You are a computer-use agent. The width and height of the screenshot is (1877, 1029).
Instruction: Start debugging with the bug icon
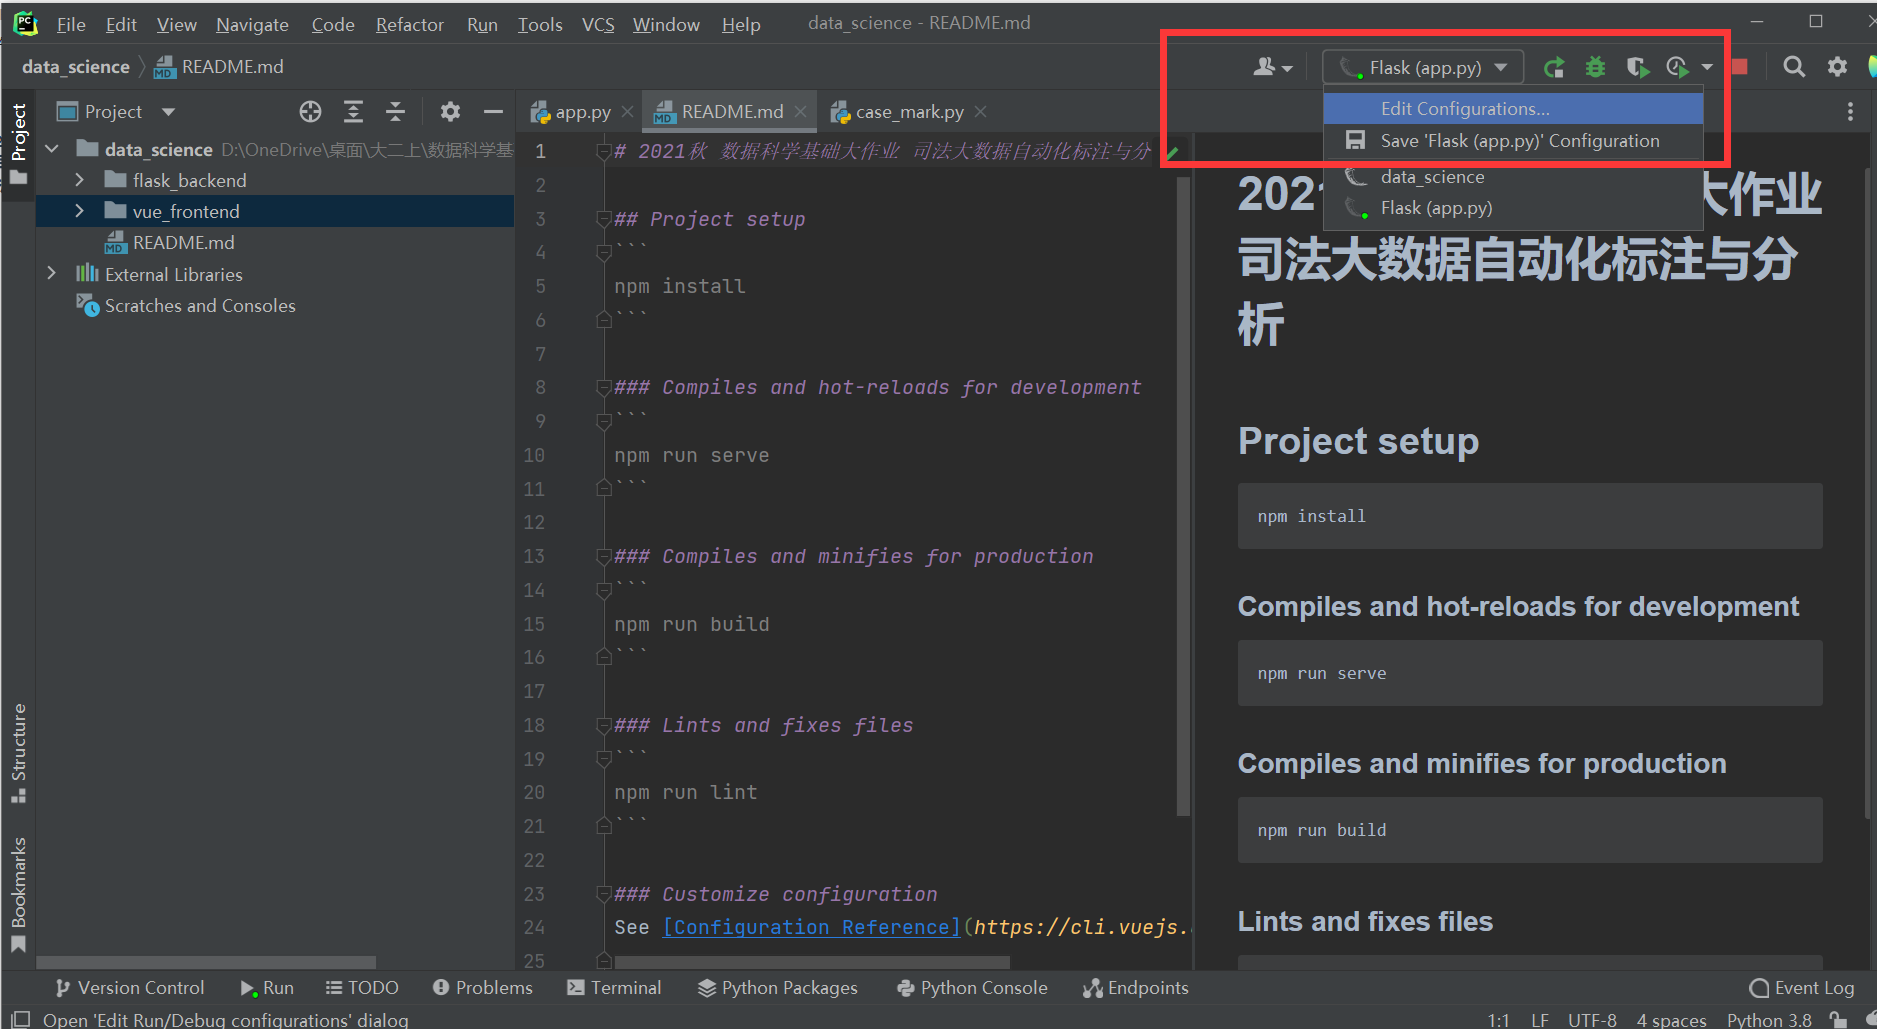[1595, 67]
